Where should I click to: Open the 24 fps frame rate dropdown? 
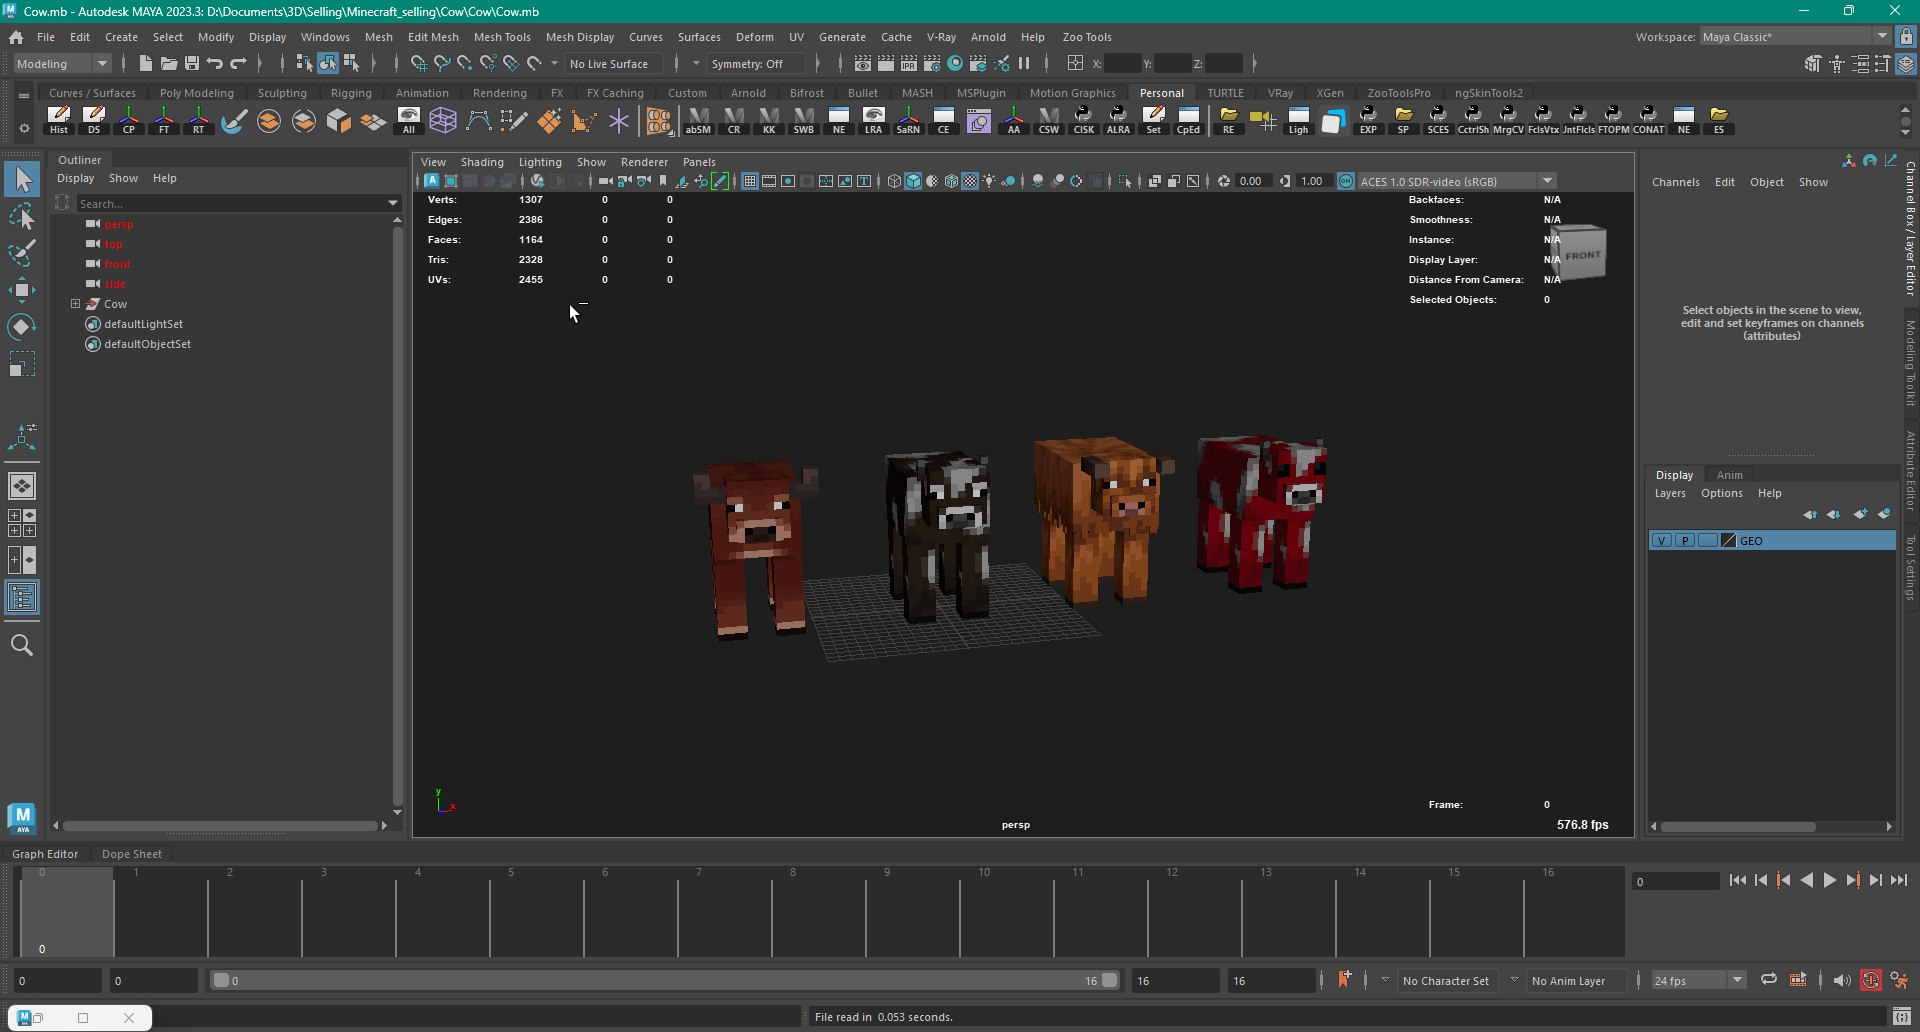[x=1698, y=980]
